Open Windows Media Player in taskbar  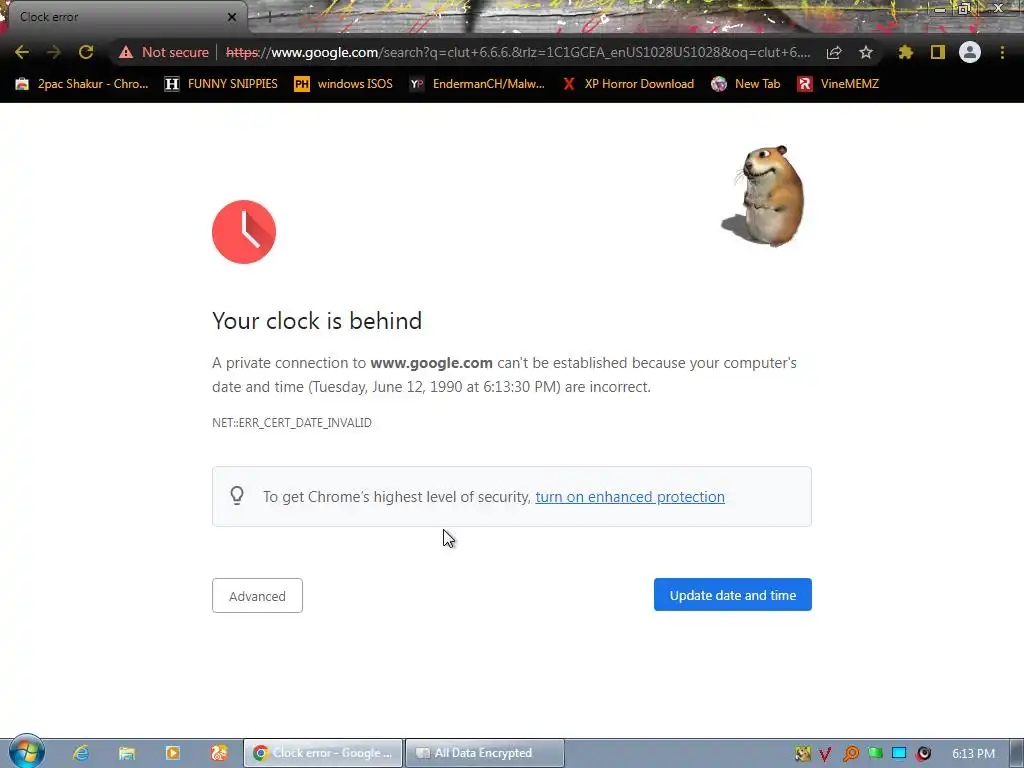click(x=173, y=753)
